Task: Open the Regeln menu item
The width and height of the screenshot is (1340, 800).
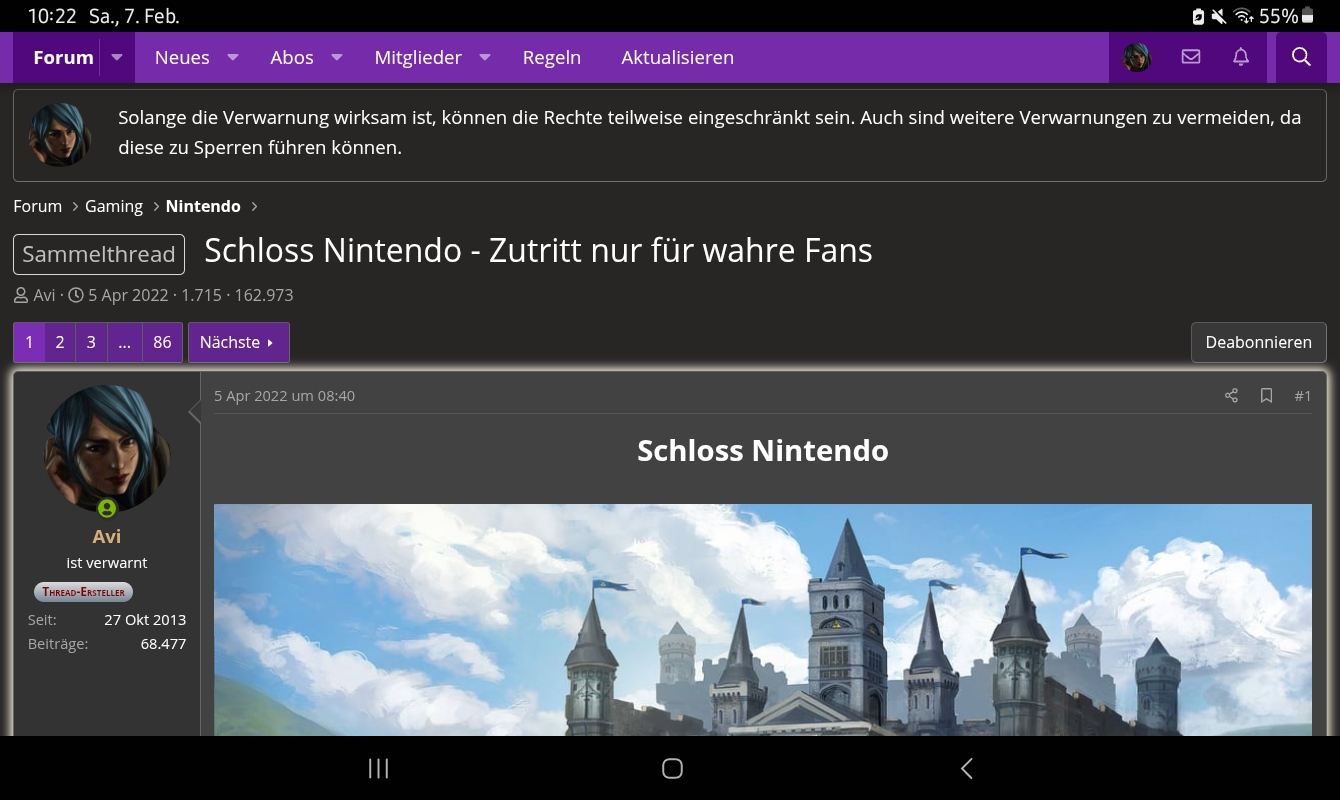Action: 551,57
